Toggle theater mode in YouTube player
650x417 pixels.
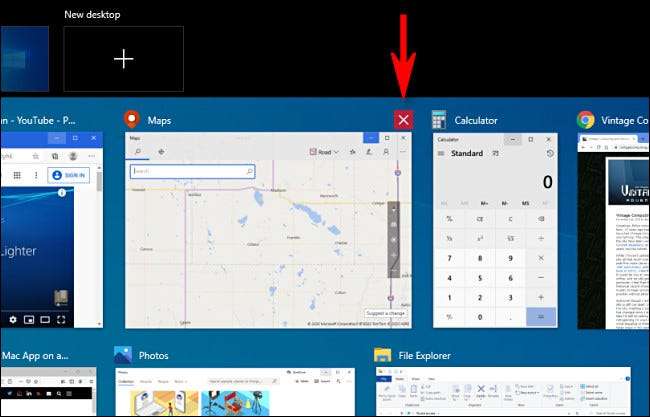(45, 319)
